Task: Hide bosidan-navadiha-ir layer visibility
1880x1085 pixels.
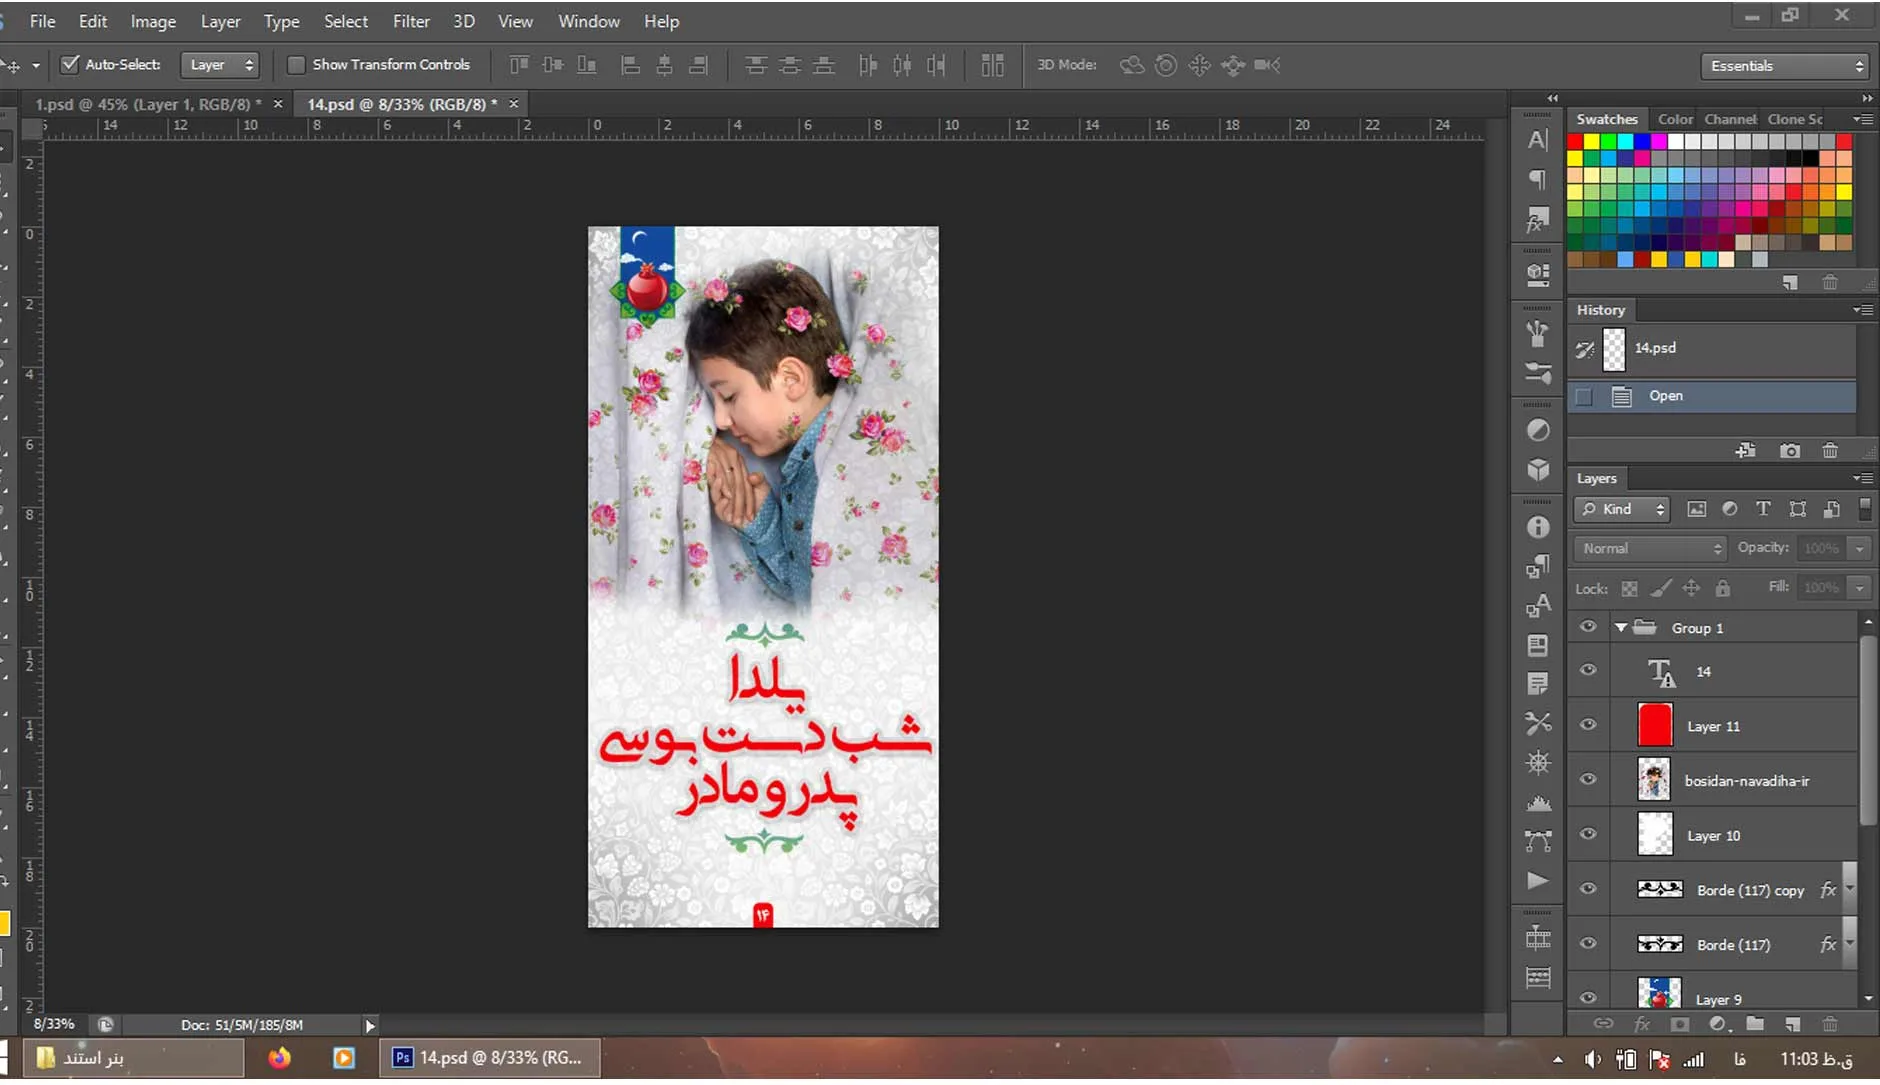Action: point(1588,780)
